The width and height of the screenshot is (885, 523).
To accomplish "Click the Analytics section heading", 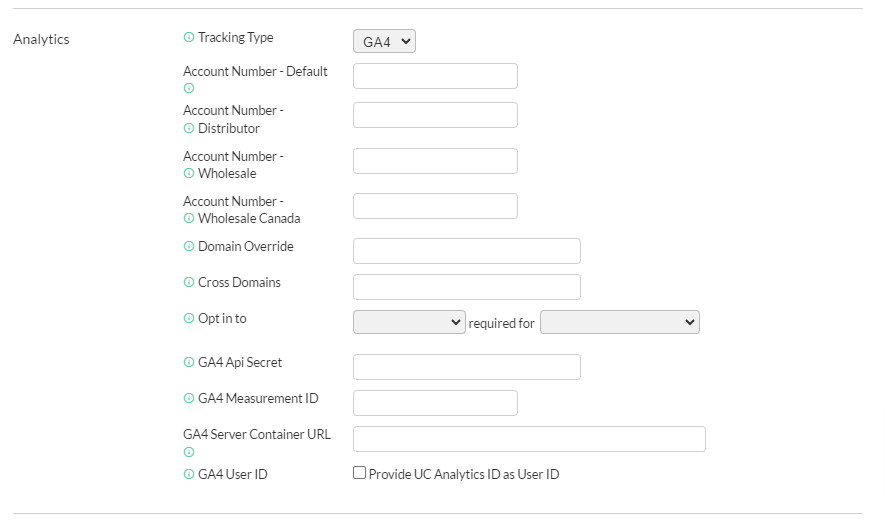I will 41,39.
